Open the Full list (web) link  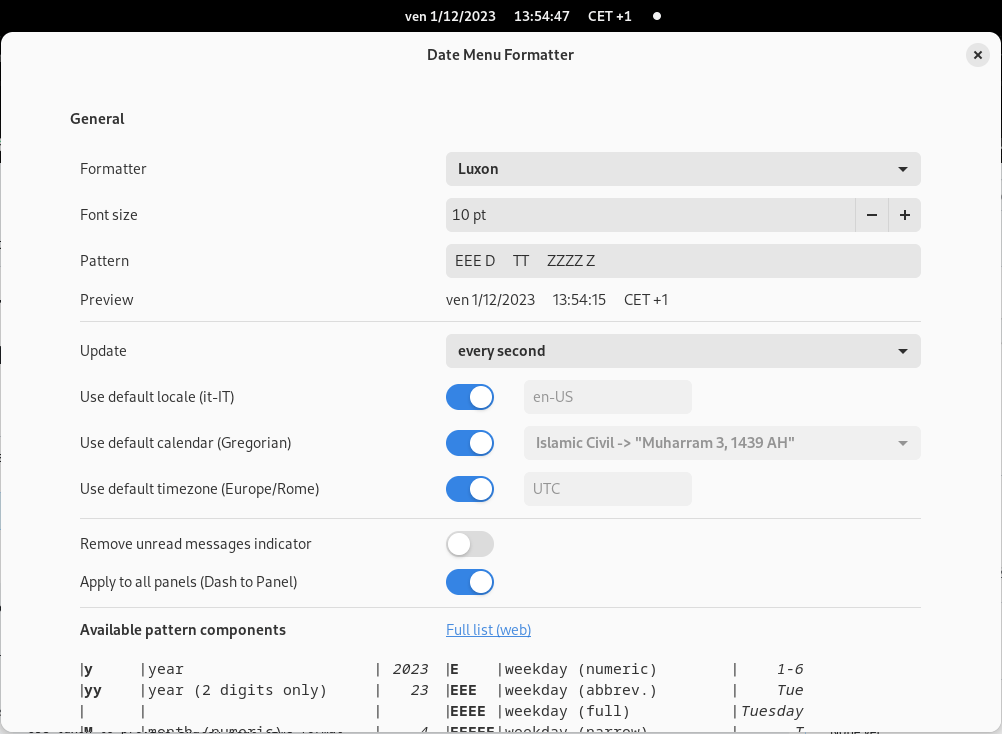pyautogui.click(x=488, y=630)
